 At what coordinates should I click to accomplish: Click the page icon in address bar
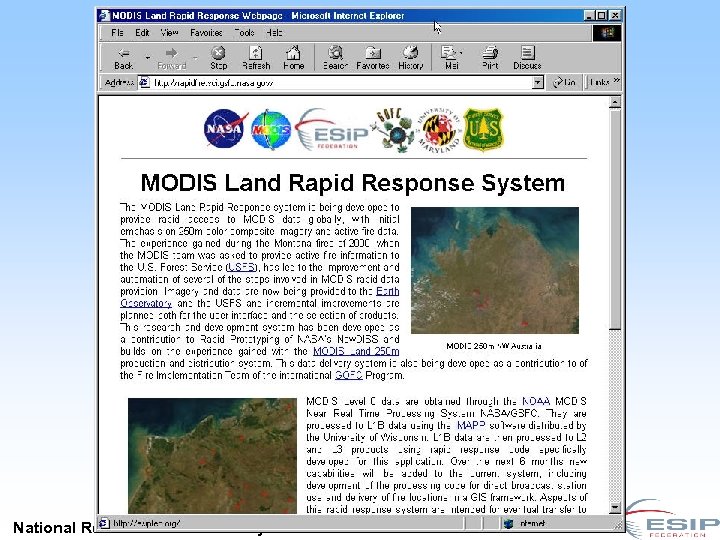pos(145,83)
